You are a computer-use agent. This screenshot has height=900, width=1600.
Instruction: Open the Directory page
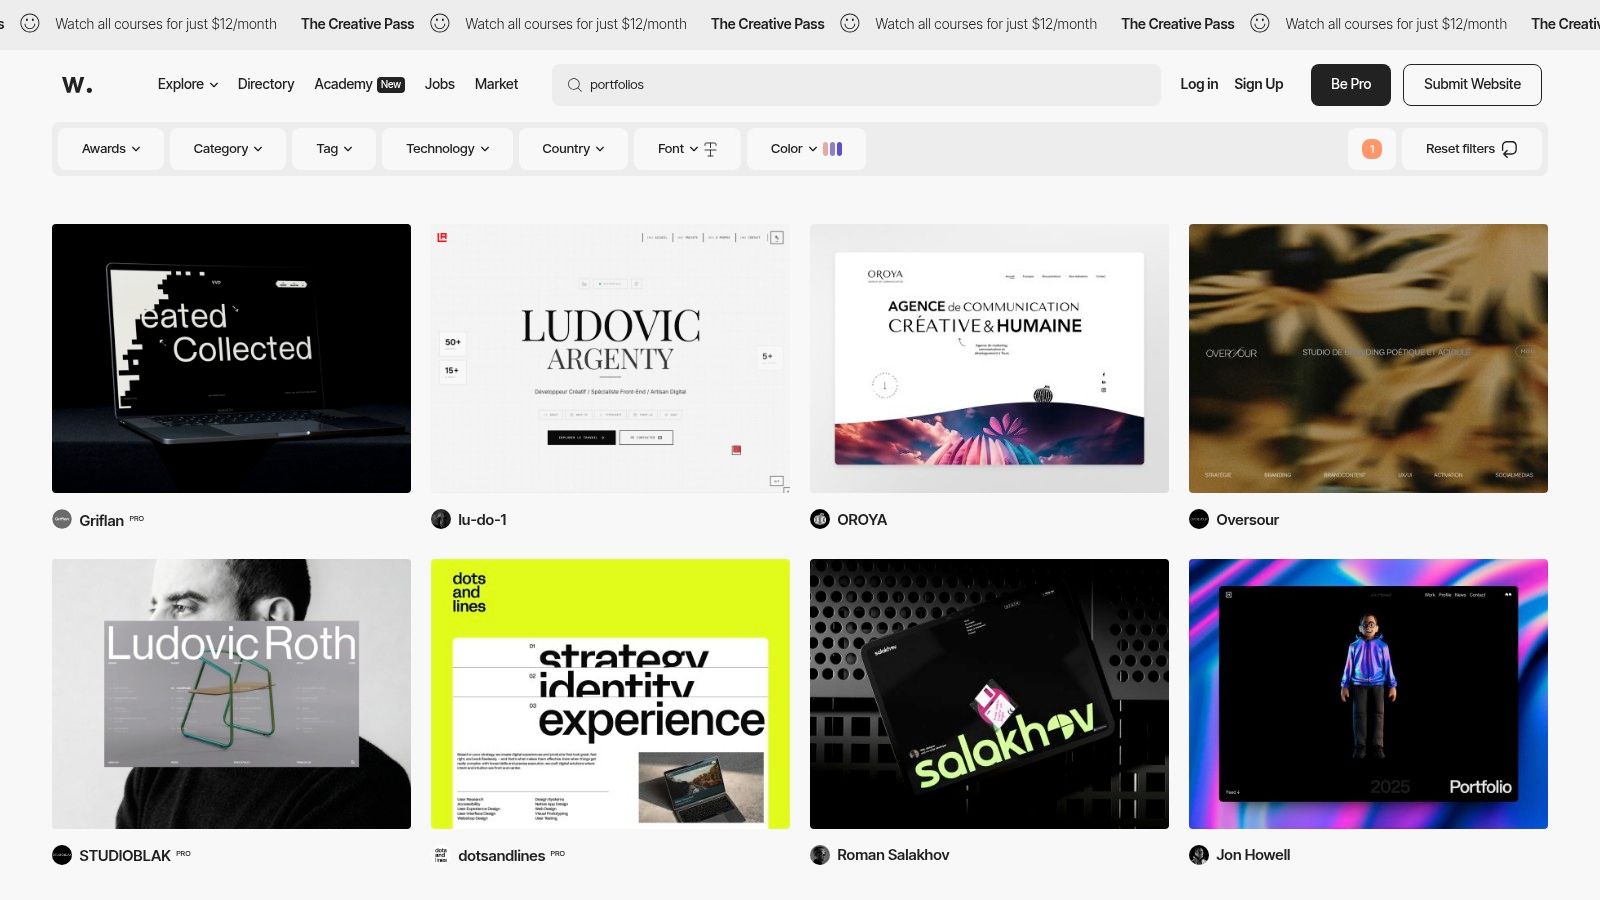pos(265,84)
